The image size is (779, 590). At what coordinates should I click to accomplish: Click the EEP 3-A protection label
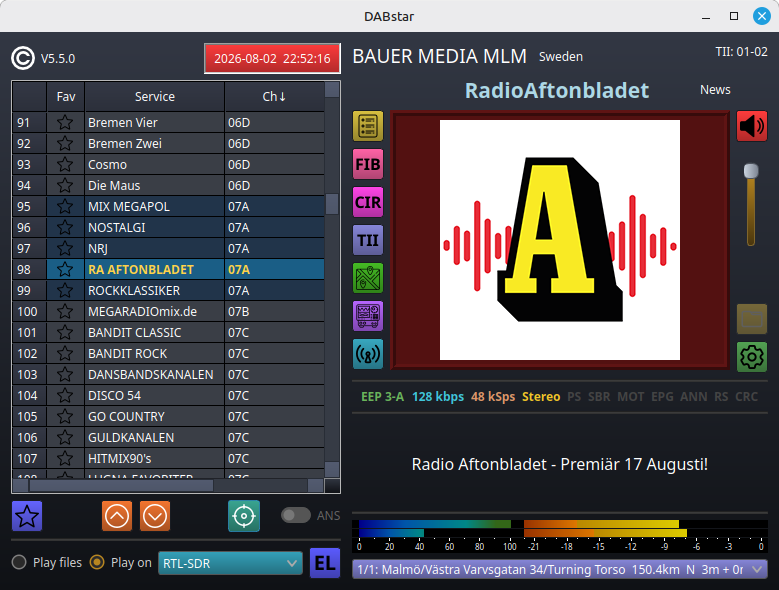pos(383,397)
